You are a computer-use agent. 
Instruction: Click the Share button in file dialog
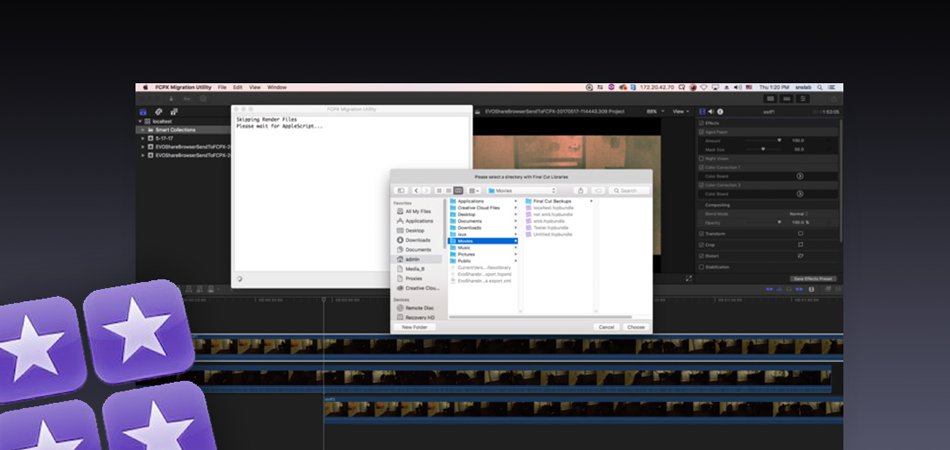coord(580,191)
